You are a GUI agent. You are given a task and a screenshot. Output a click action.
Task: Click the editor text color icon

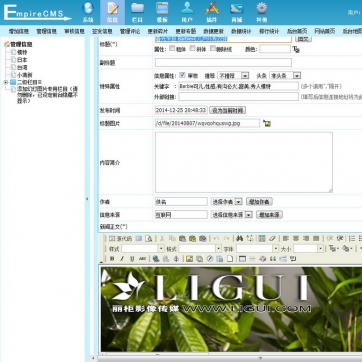click(333, 249)
